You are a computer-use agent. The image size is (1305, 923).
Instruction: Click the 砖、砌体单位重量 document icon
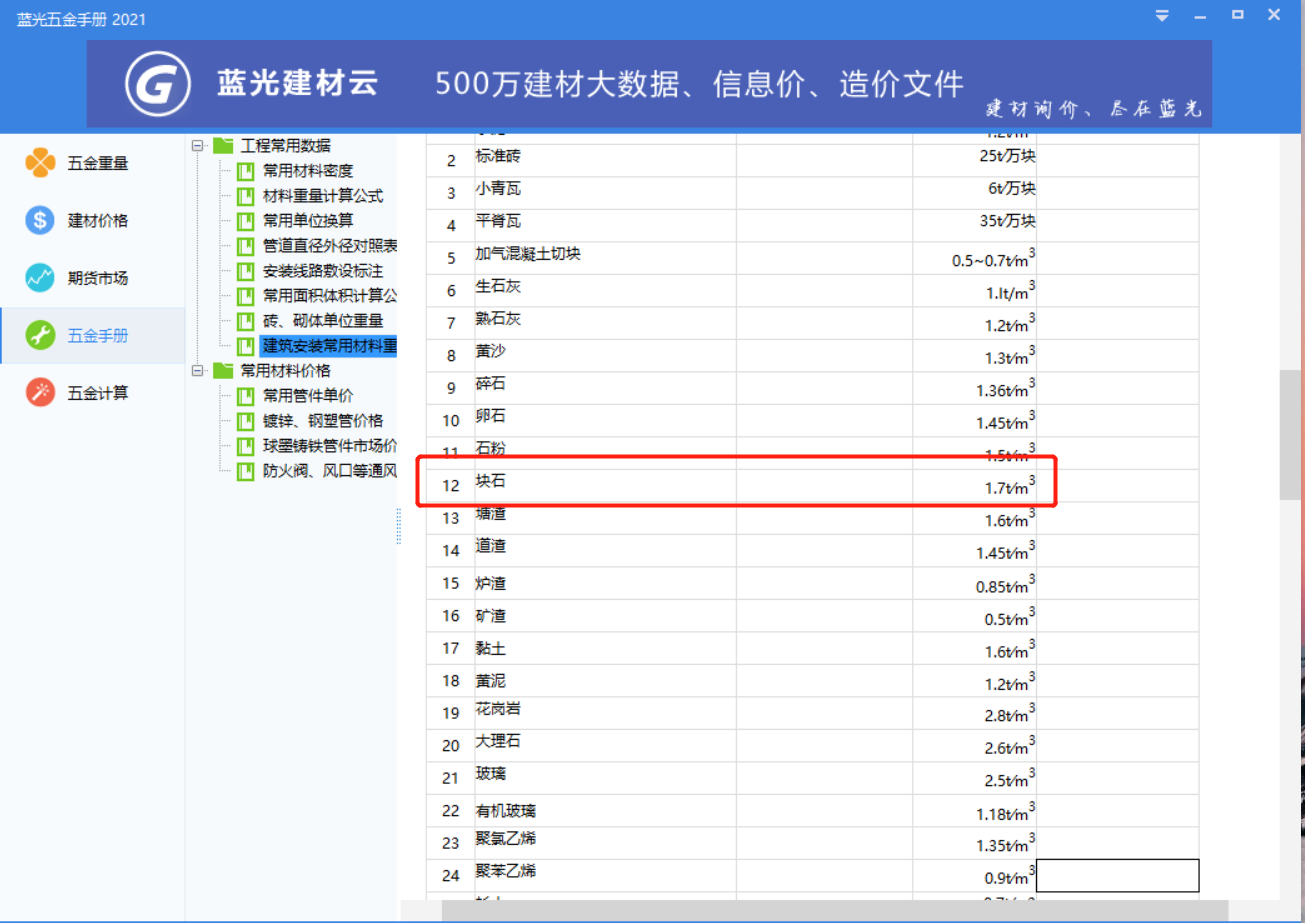pyautogui.click(x=245, y=321)
